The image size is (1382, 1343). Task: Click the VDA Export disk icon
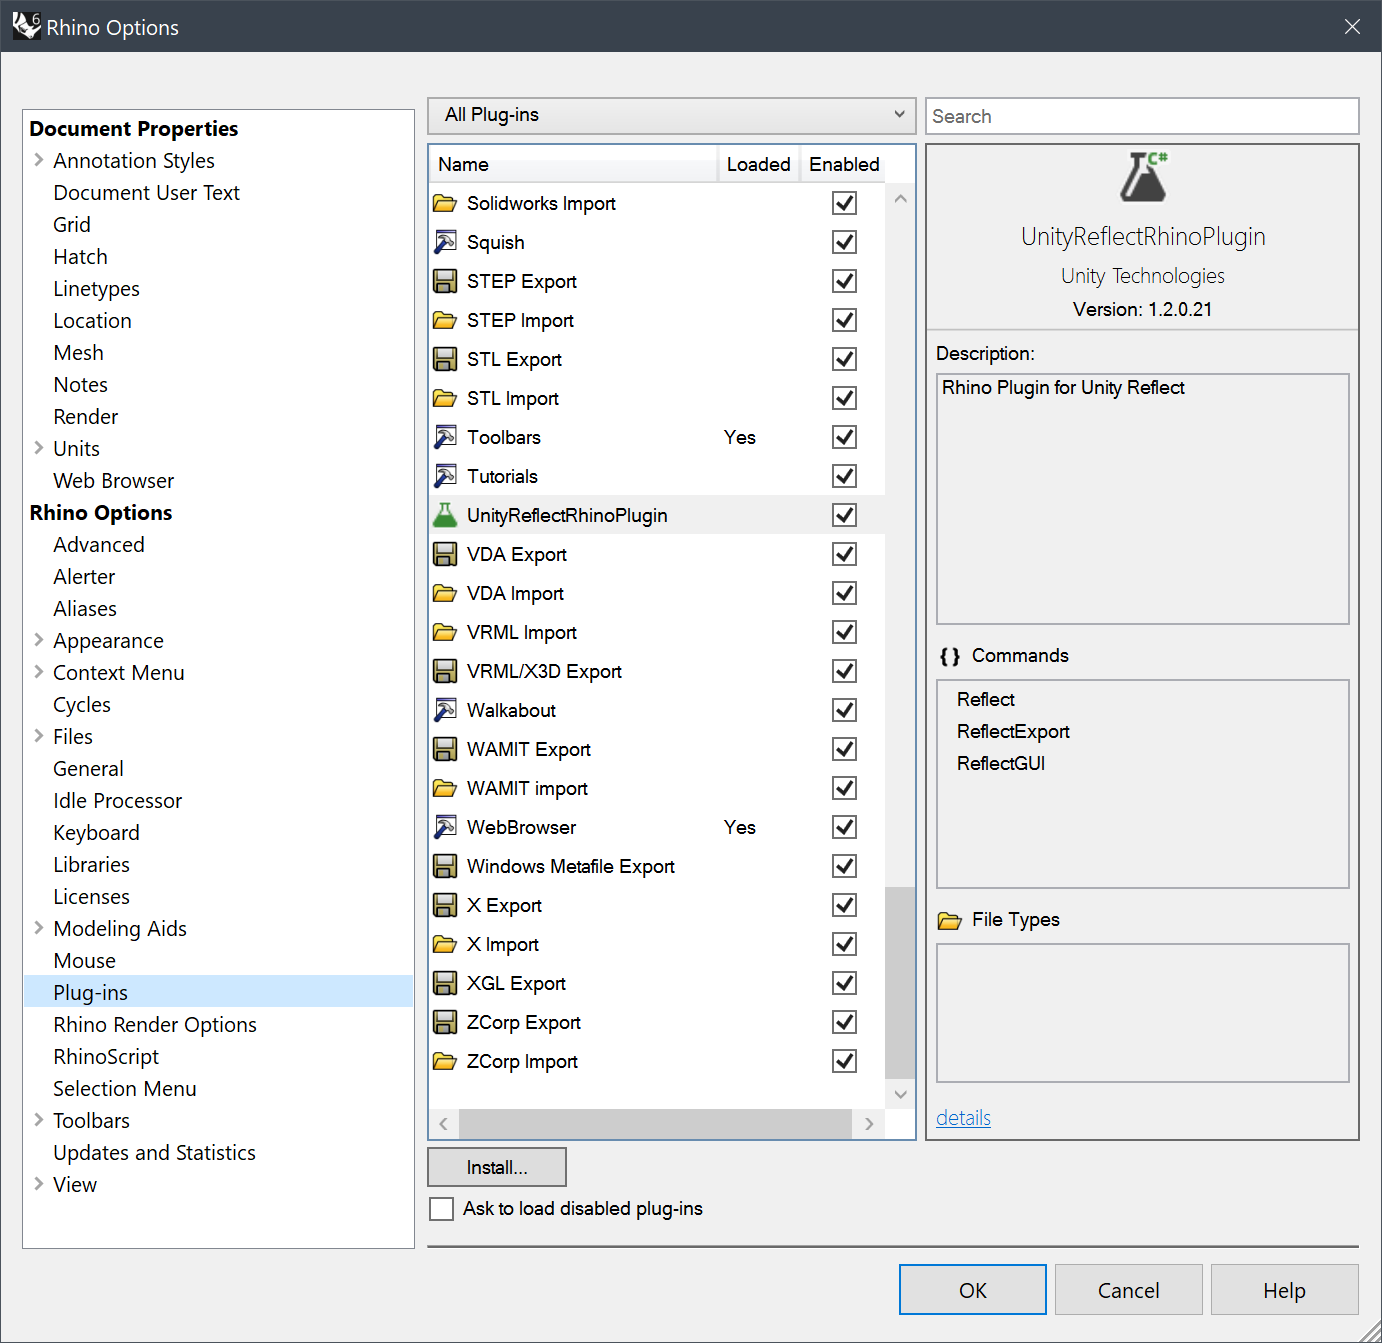coord(445,554)
